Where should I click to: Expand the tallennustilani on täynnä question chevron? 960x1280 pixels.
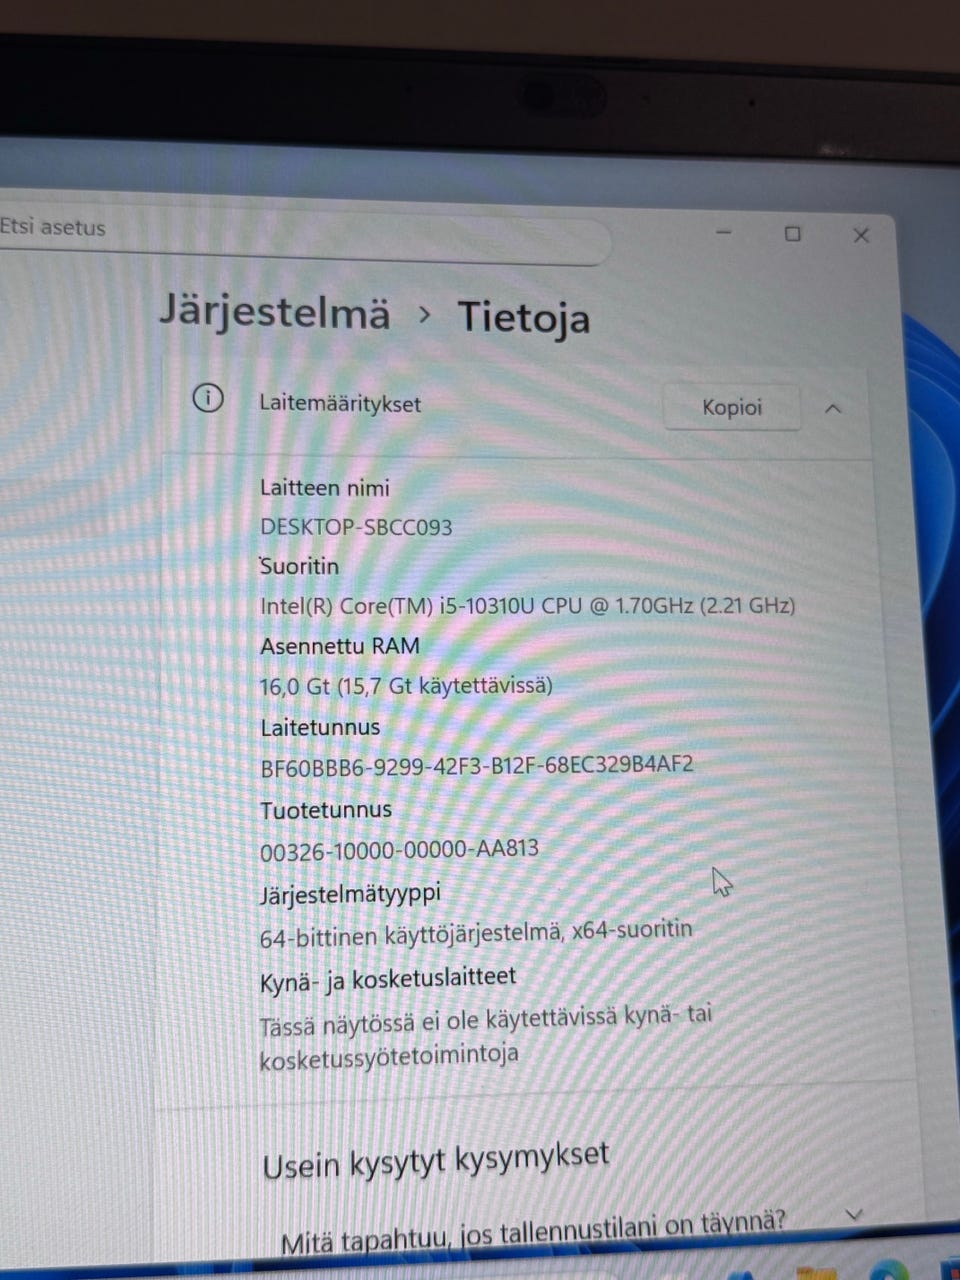[x=854, y=1213]
